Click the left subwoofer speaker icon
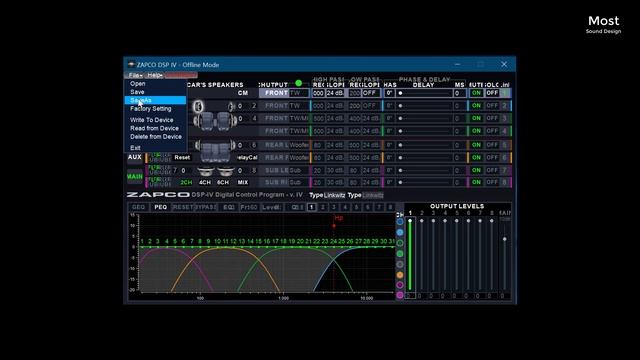 [x=205, y=171]
